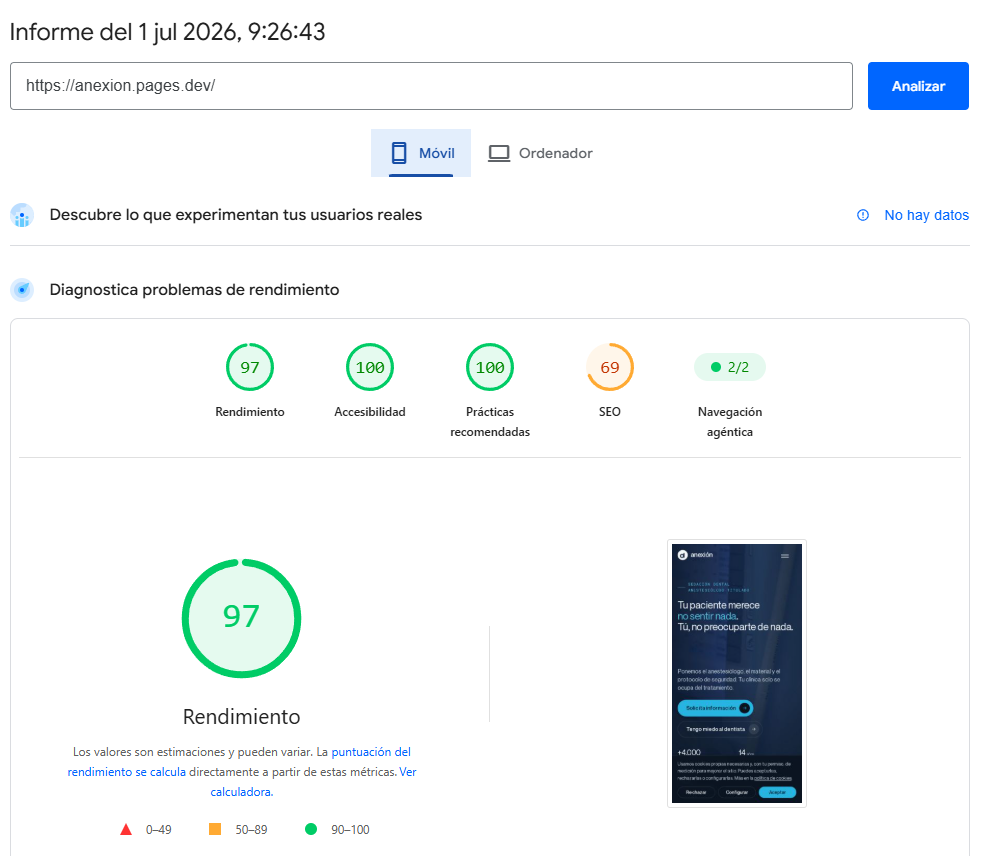Jump to Prácticas recomendadas gauge 100
The height and width of the screenshot is (856, 988).
click(490, 367)
